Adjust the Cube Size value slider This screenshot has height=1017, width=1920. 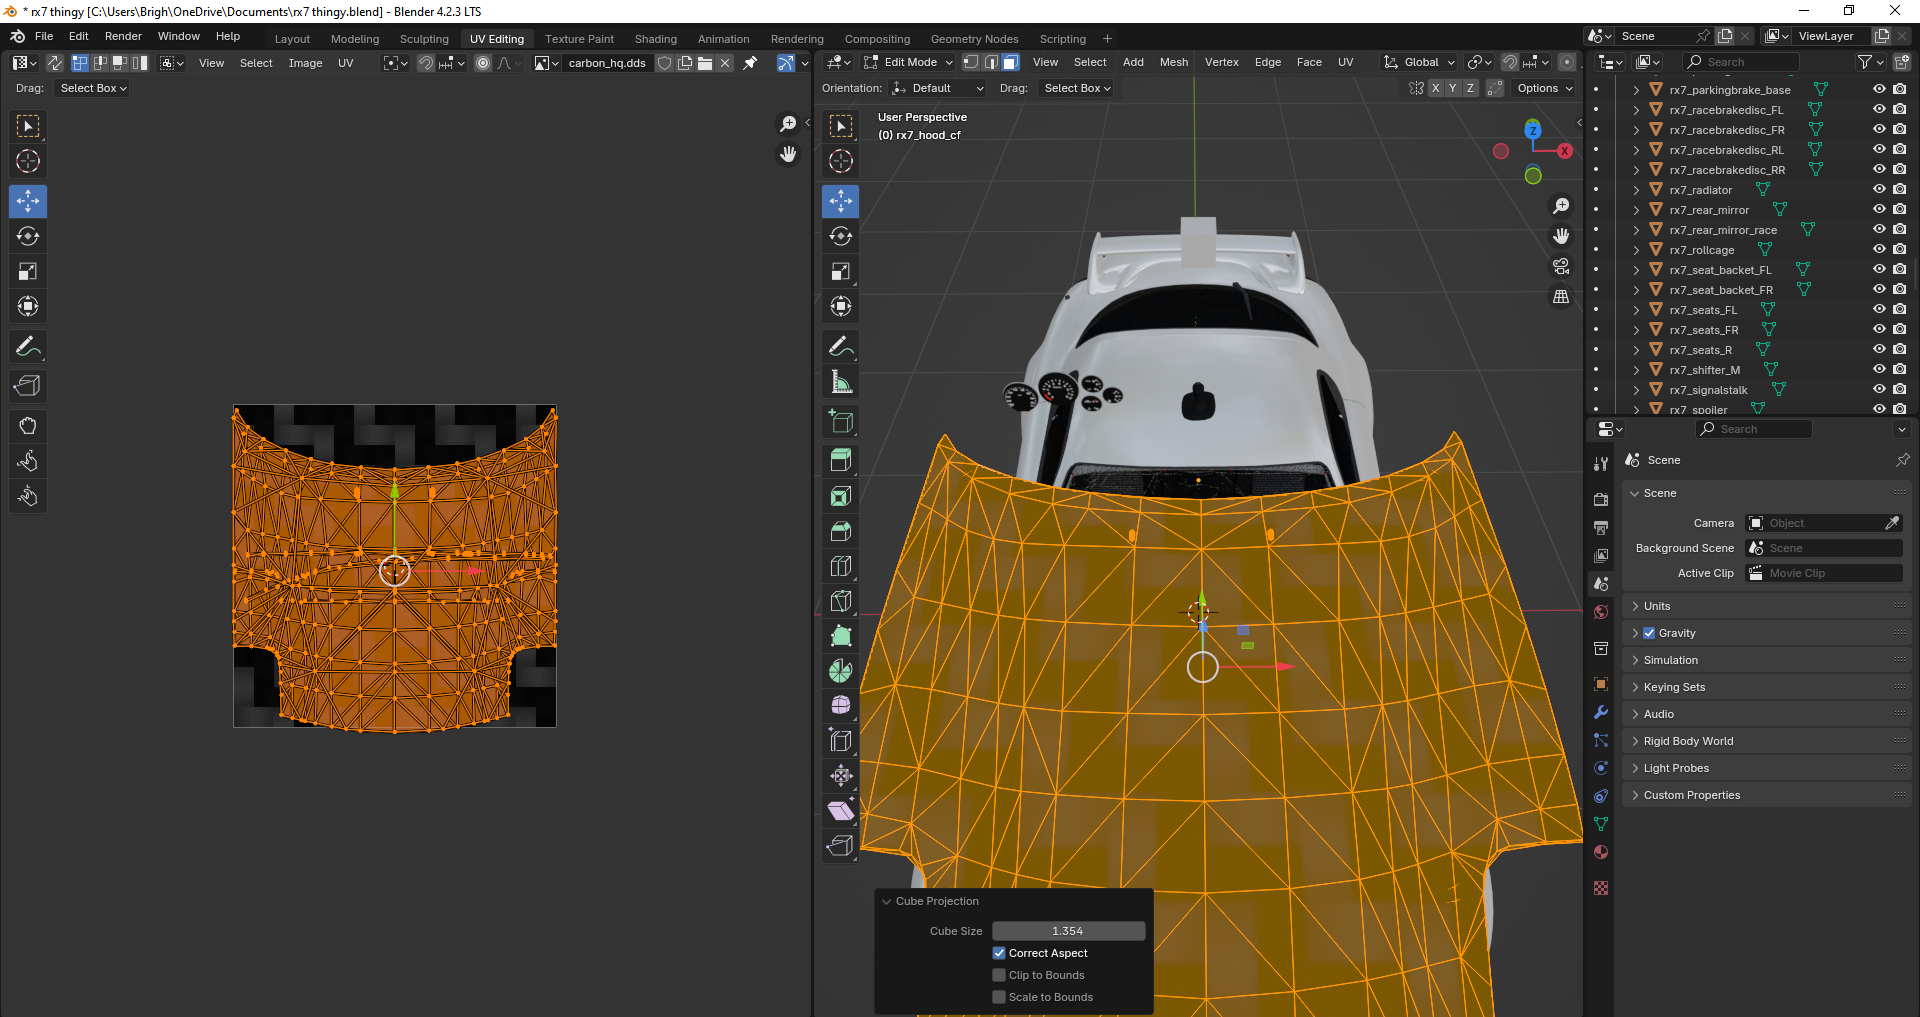[x=1067, y=931]
